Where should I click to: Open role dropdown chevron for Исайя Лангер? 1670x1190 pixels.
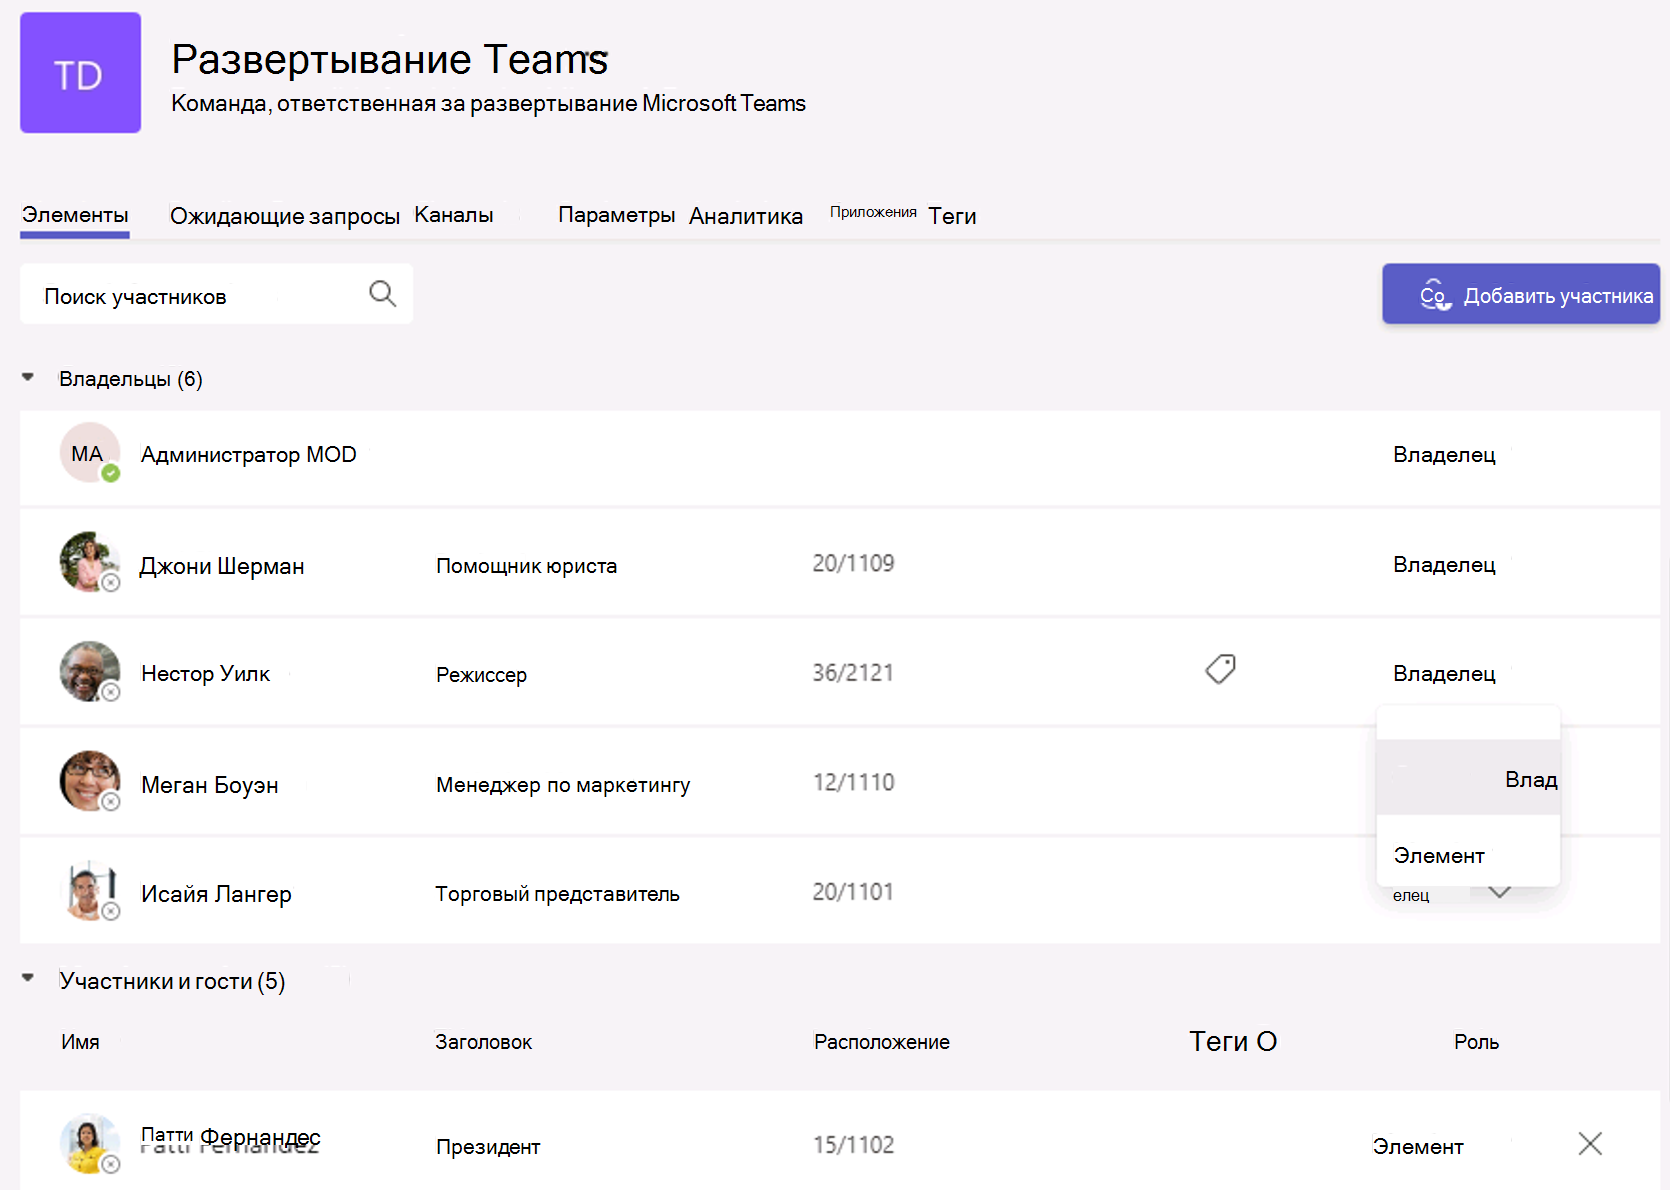[x=1499, y=892]
